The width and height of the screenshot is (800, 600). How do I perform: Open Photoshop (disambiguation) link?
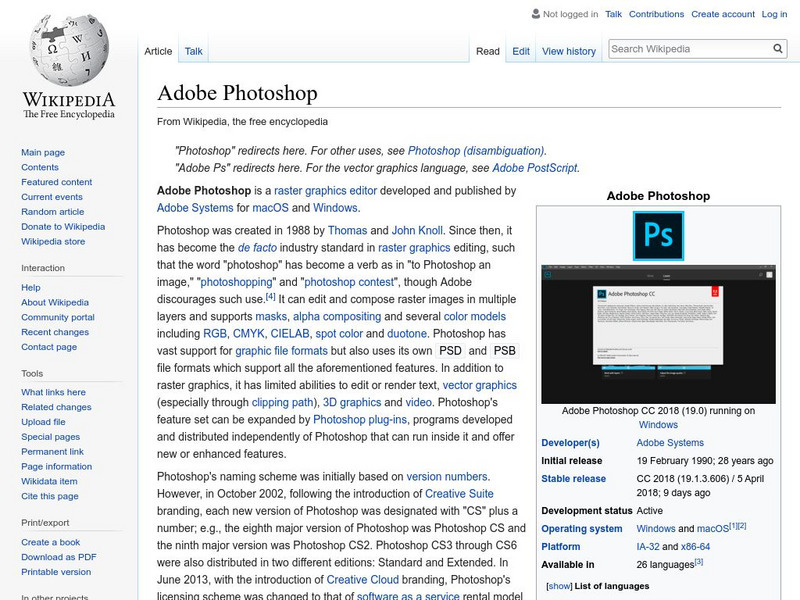pyautogui.click(x=477, y=151)
